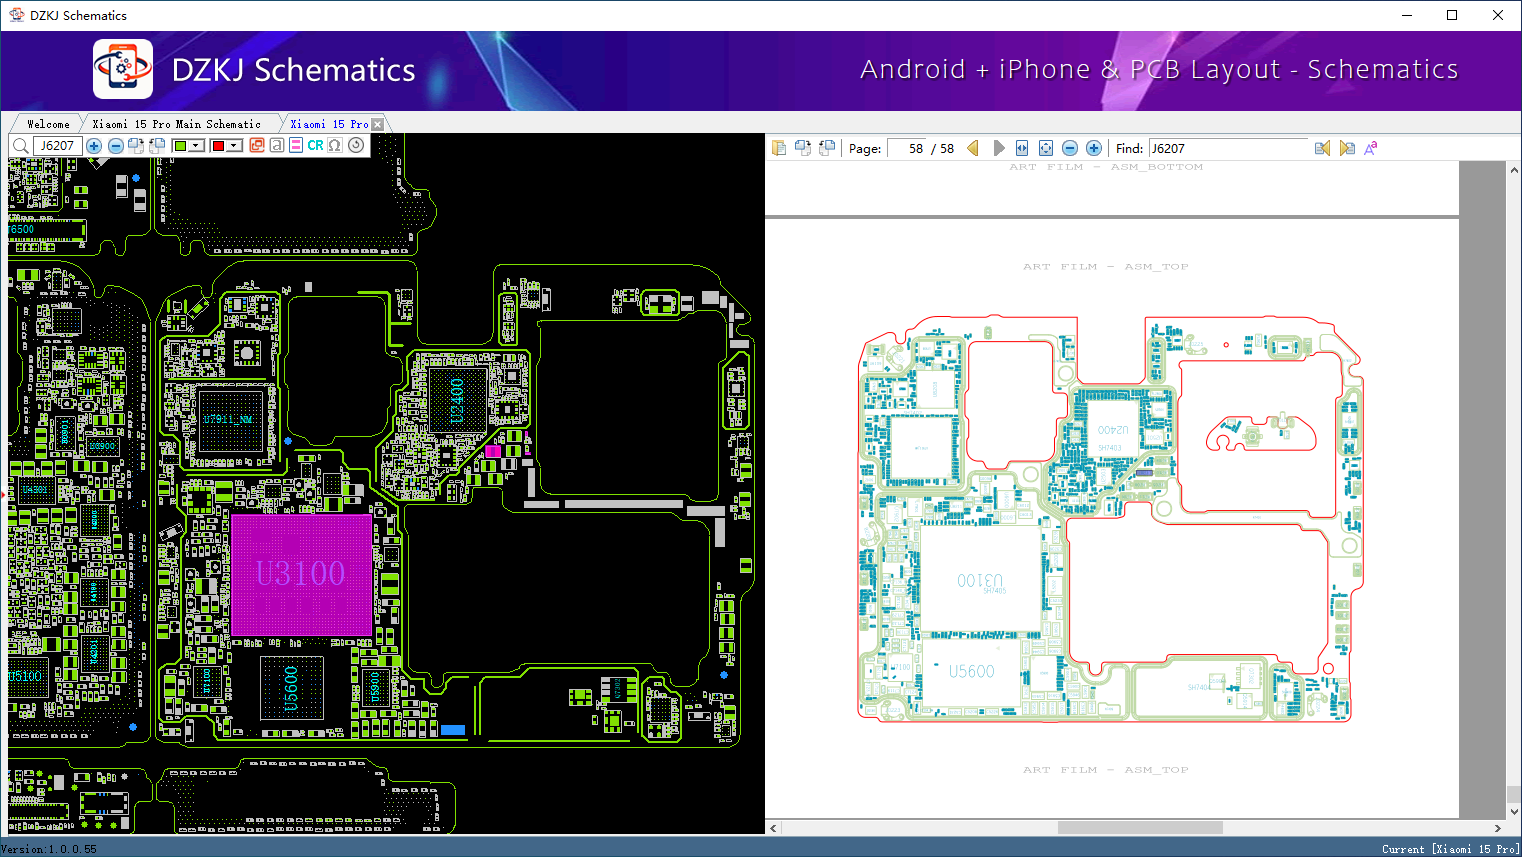Zoom out of the PDF viewer
This screenshot has height=857, width=1522.
1070,148
